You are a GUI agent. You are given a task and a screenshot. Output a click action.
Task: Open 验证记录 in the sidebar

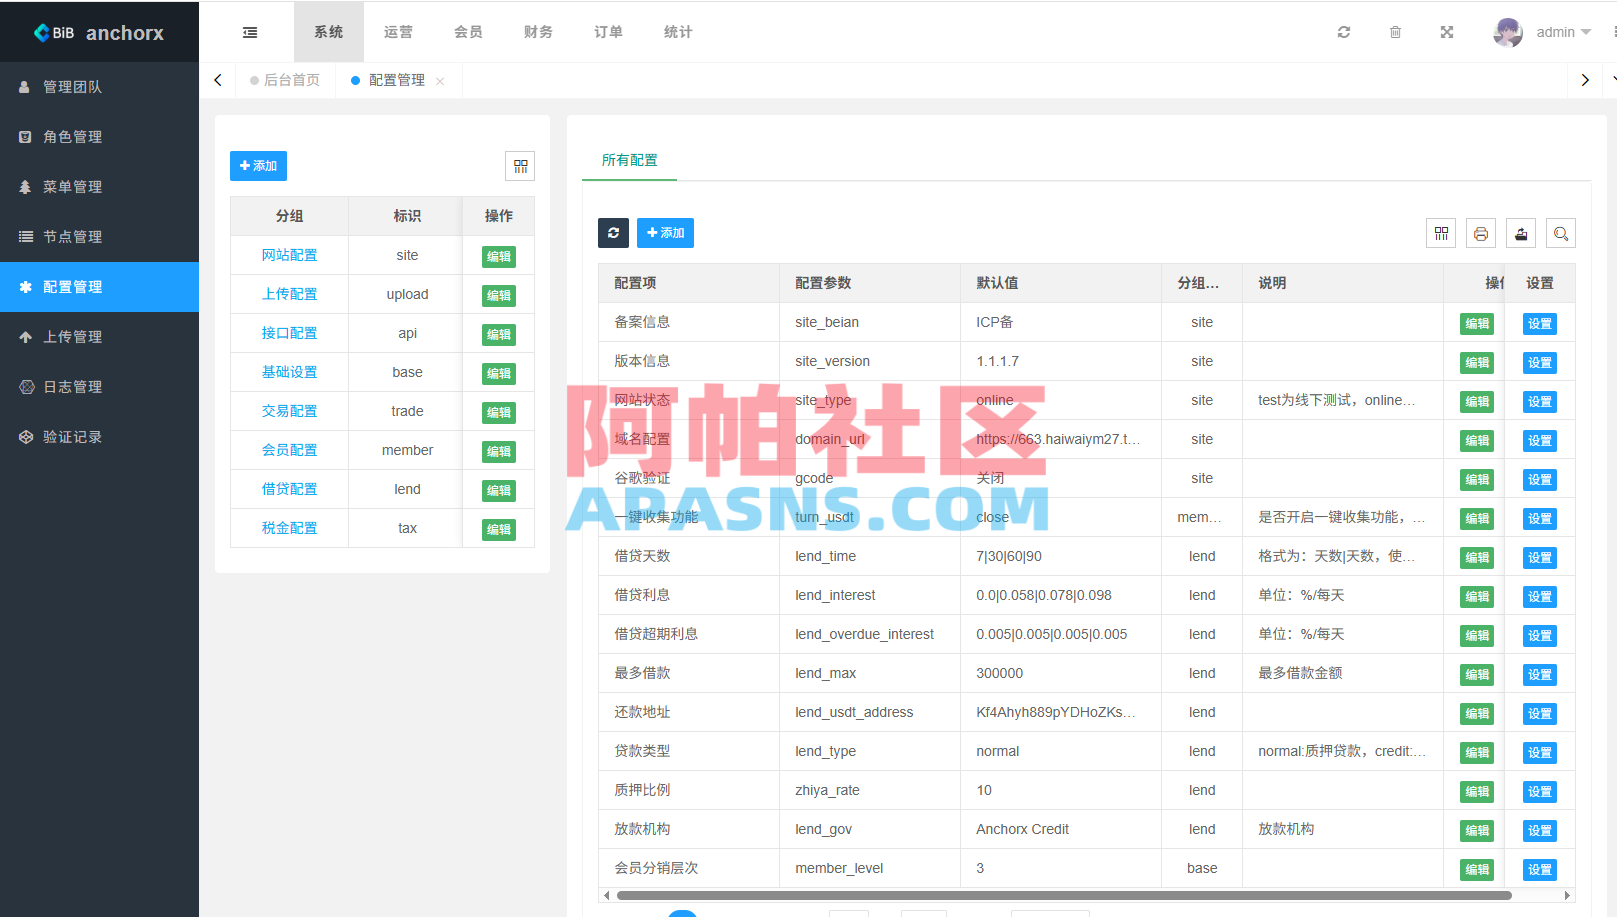(99, 437)
